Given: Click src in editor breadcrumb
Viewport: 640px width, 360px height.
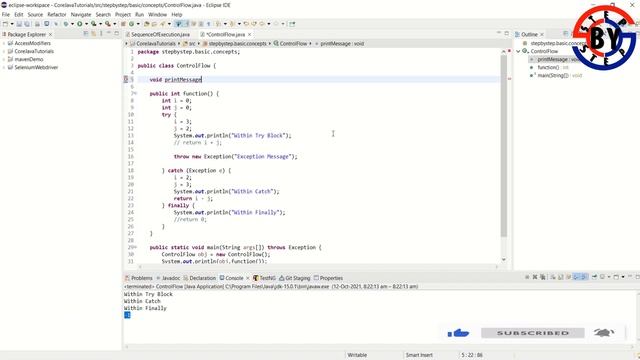Looking at the screenshot, I should 192,44.
